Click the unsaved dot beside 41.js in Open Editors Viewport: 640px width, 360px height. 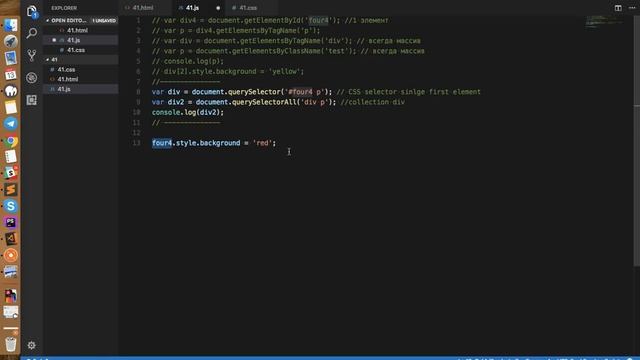point(54,40)
